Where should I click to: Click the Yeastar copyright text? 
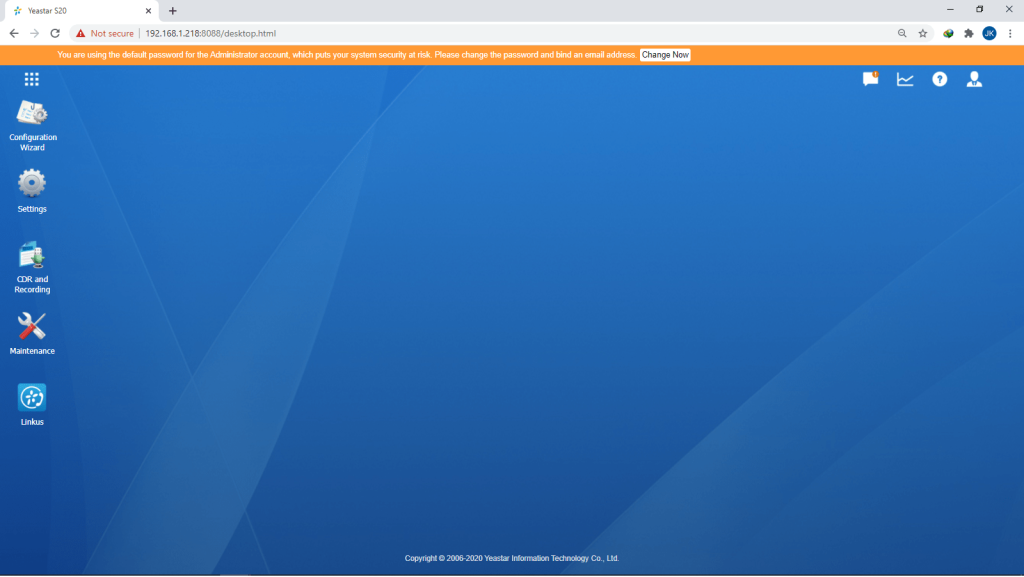pos(511,558)
